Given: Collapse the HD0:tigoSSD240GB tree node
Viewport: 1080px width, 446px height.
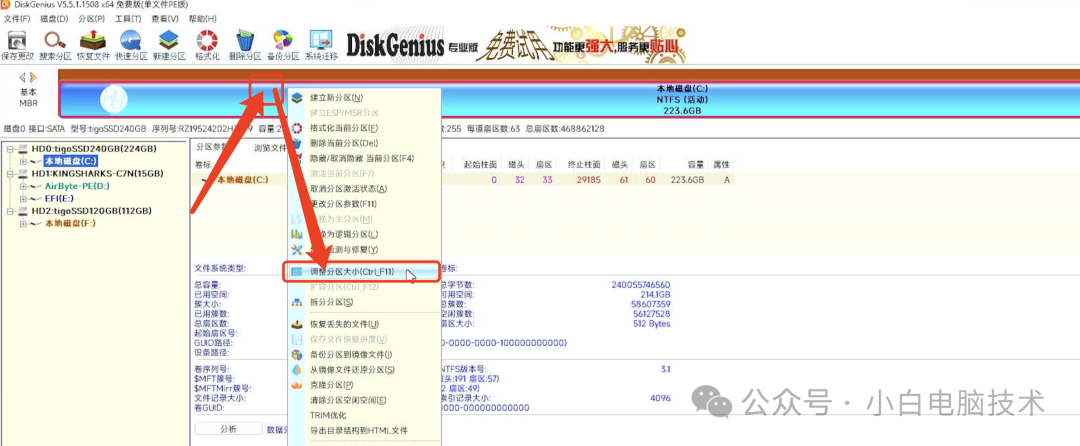Looking at the screenshot, I should click(11, 149).
